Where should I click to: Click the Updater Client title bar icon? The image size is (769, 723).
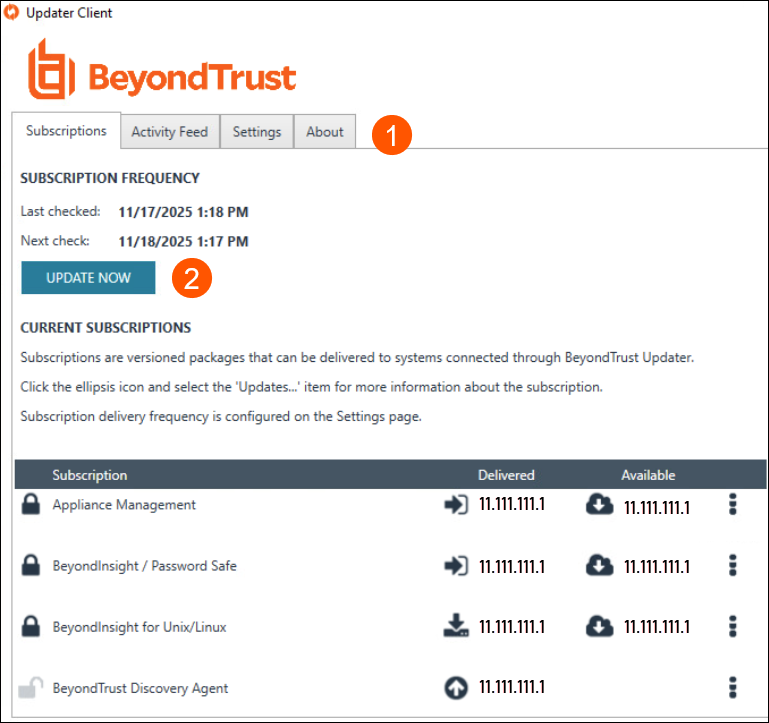pos(11,12)
